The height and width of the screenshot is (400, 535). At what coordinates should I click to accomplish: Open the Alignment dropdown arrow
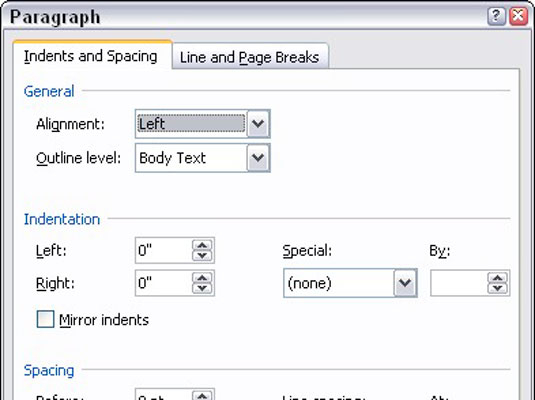258,124
